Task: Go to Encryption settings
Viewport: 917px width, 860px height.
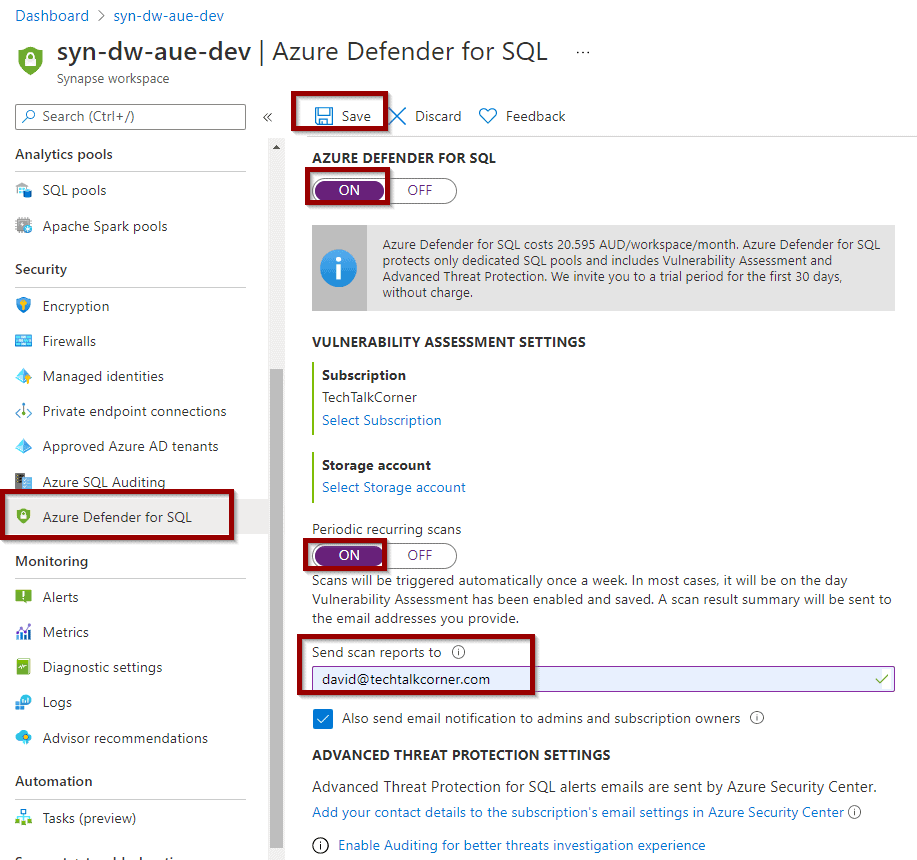Action: (x=75, y=306)
